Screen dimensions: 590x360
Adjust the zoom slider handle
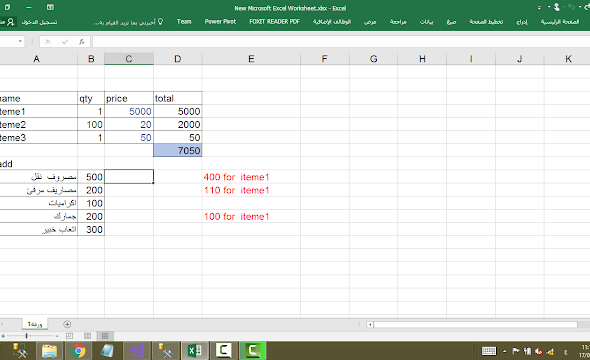tap(26, 336)
